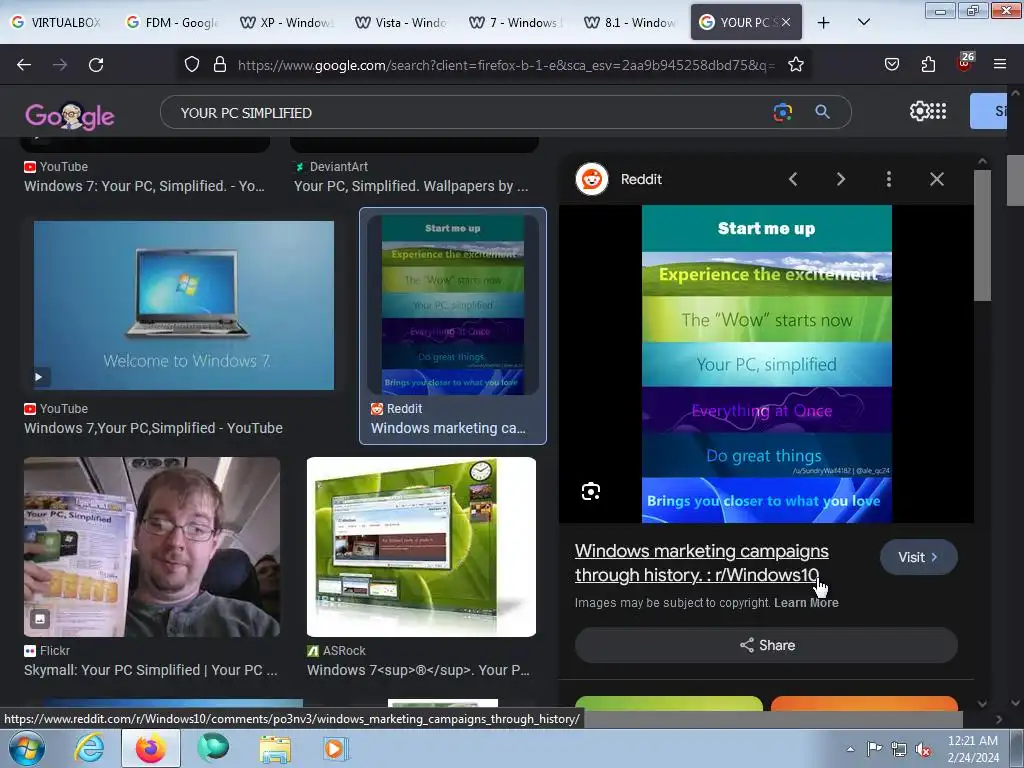The image size is (1024, 768).
Task: Click the uBlock extension icon with badge 26
Action: click(965, 63)
